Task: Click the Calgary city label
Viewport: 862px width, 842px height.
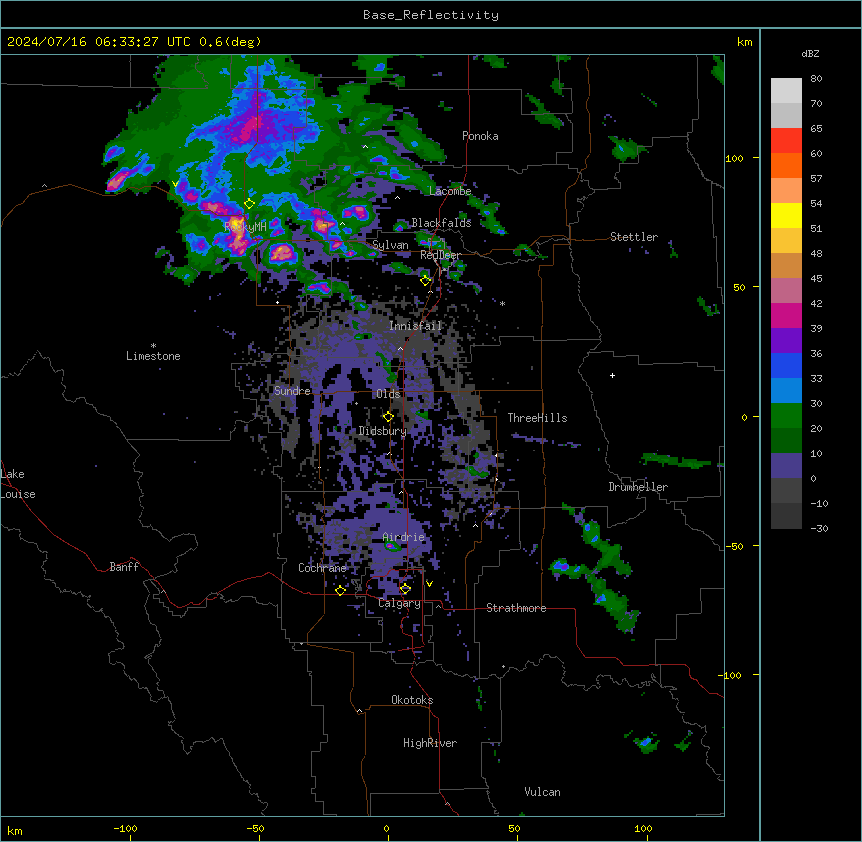Action: click(x=399, y=603)
